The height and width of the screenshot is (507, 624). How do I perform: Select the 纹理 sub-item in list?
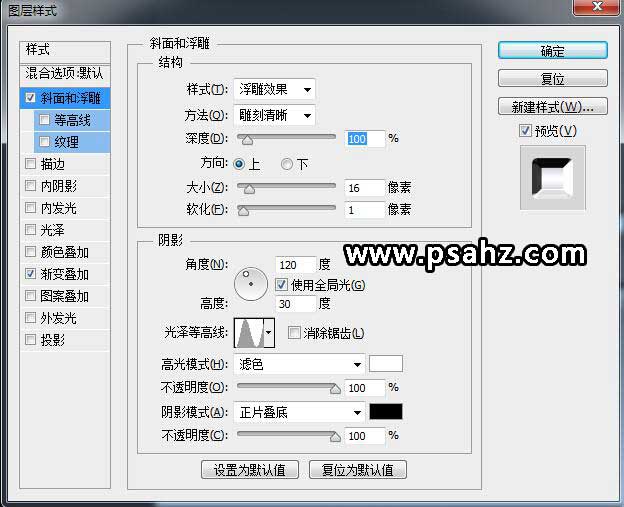coord(66,142)
